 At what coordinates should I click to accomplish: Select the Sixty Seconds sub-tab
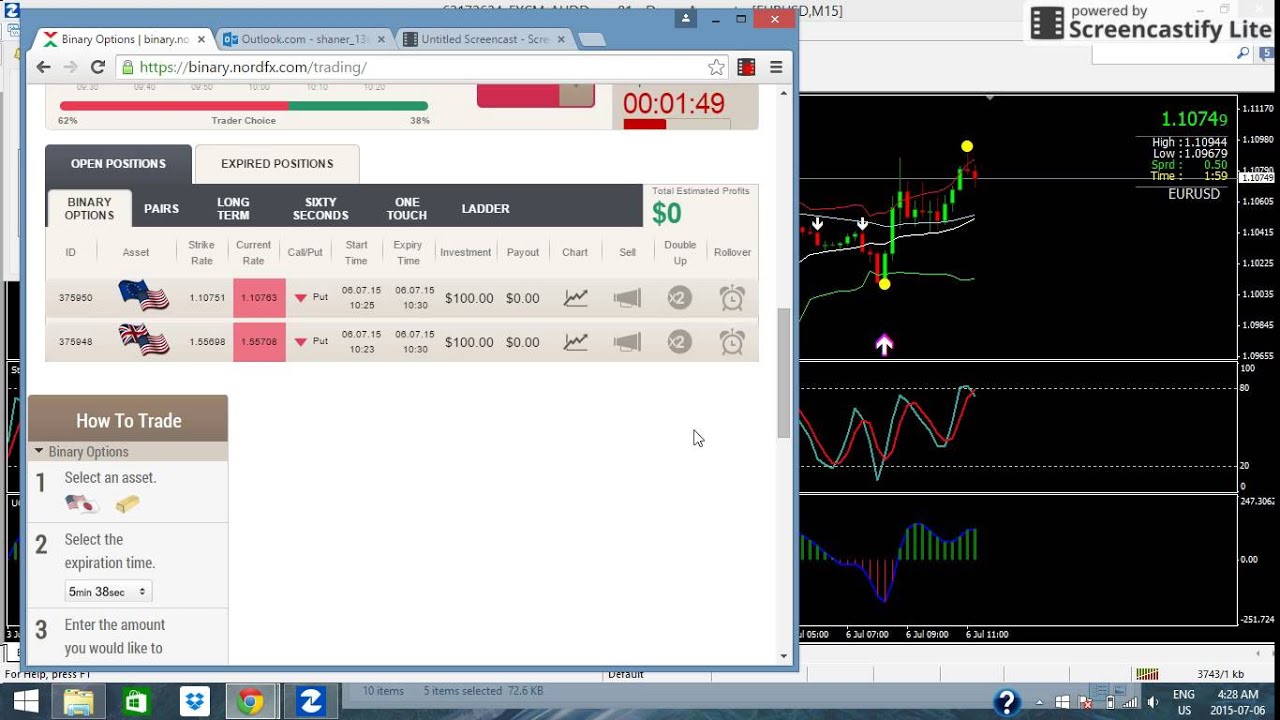point(320,208)
